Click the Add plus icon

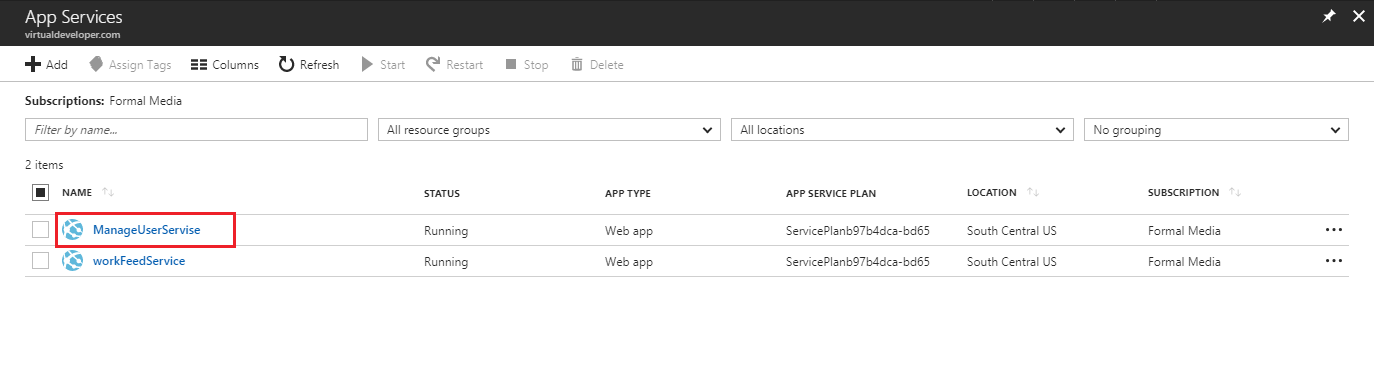tap(33, 64)
